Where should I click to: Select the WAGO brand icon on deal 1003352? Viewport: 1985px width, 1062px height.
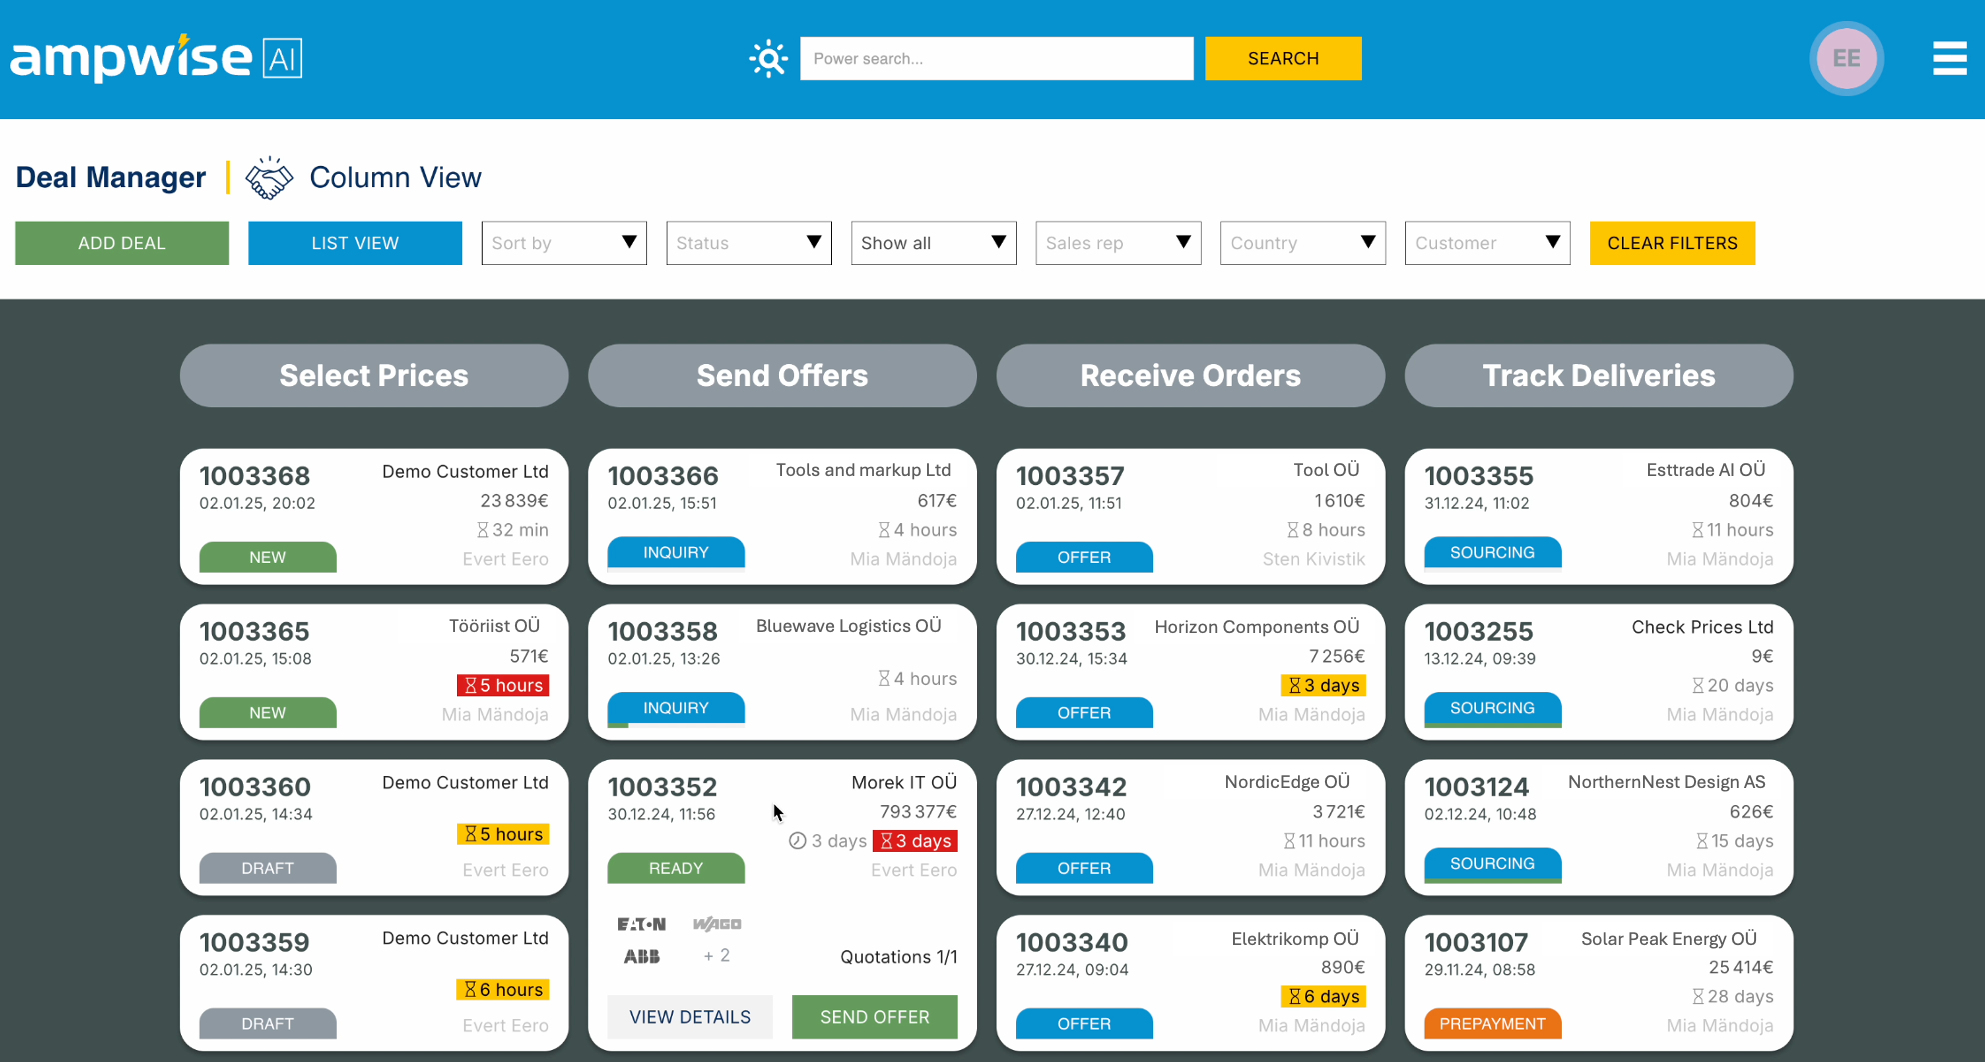pos(715,923)
